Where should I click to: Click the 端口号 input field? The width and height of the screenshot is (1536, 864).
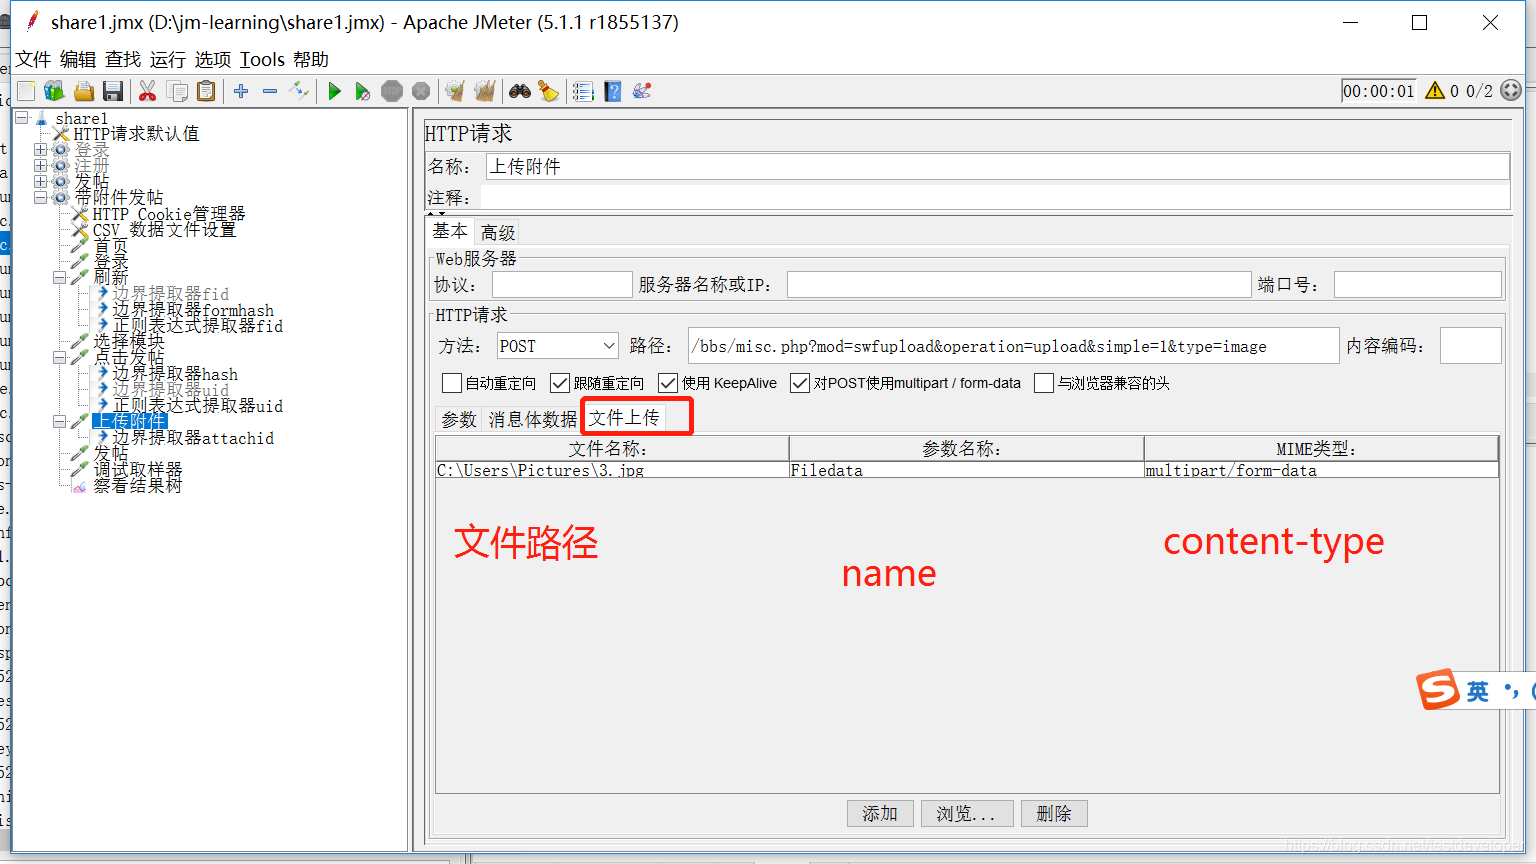point(1417,285)
